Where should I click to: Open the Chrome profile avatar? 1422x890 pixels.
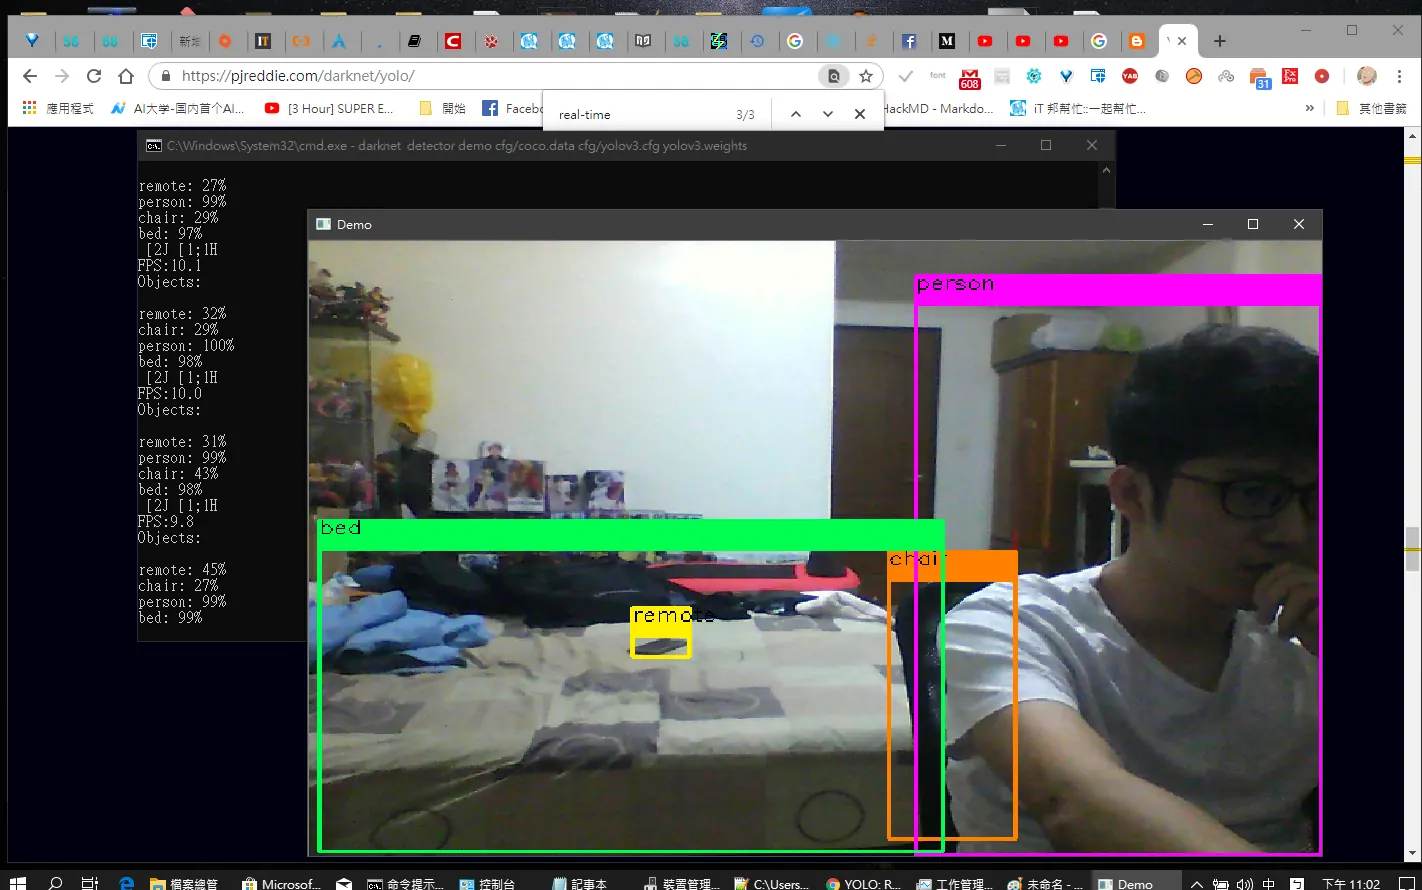[1366, 76]
